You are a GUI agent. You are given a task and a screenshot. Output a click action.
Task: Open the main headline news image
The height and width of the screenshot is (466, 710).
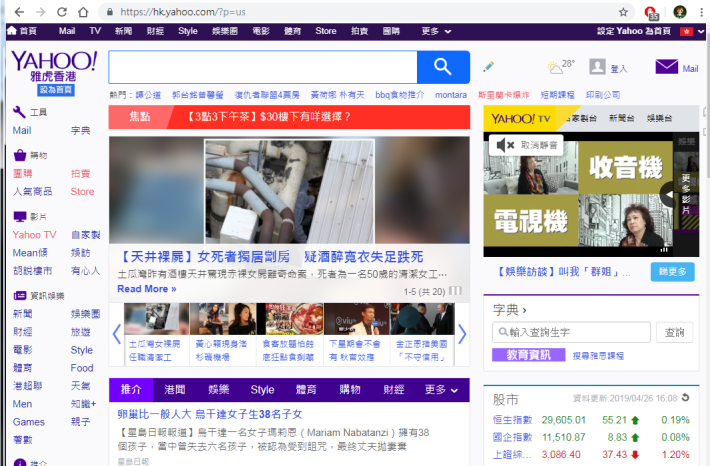pyautogui.click(x=289, y=190)
